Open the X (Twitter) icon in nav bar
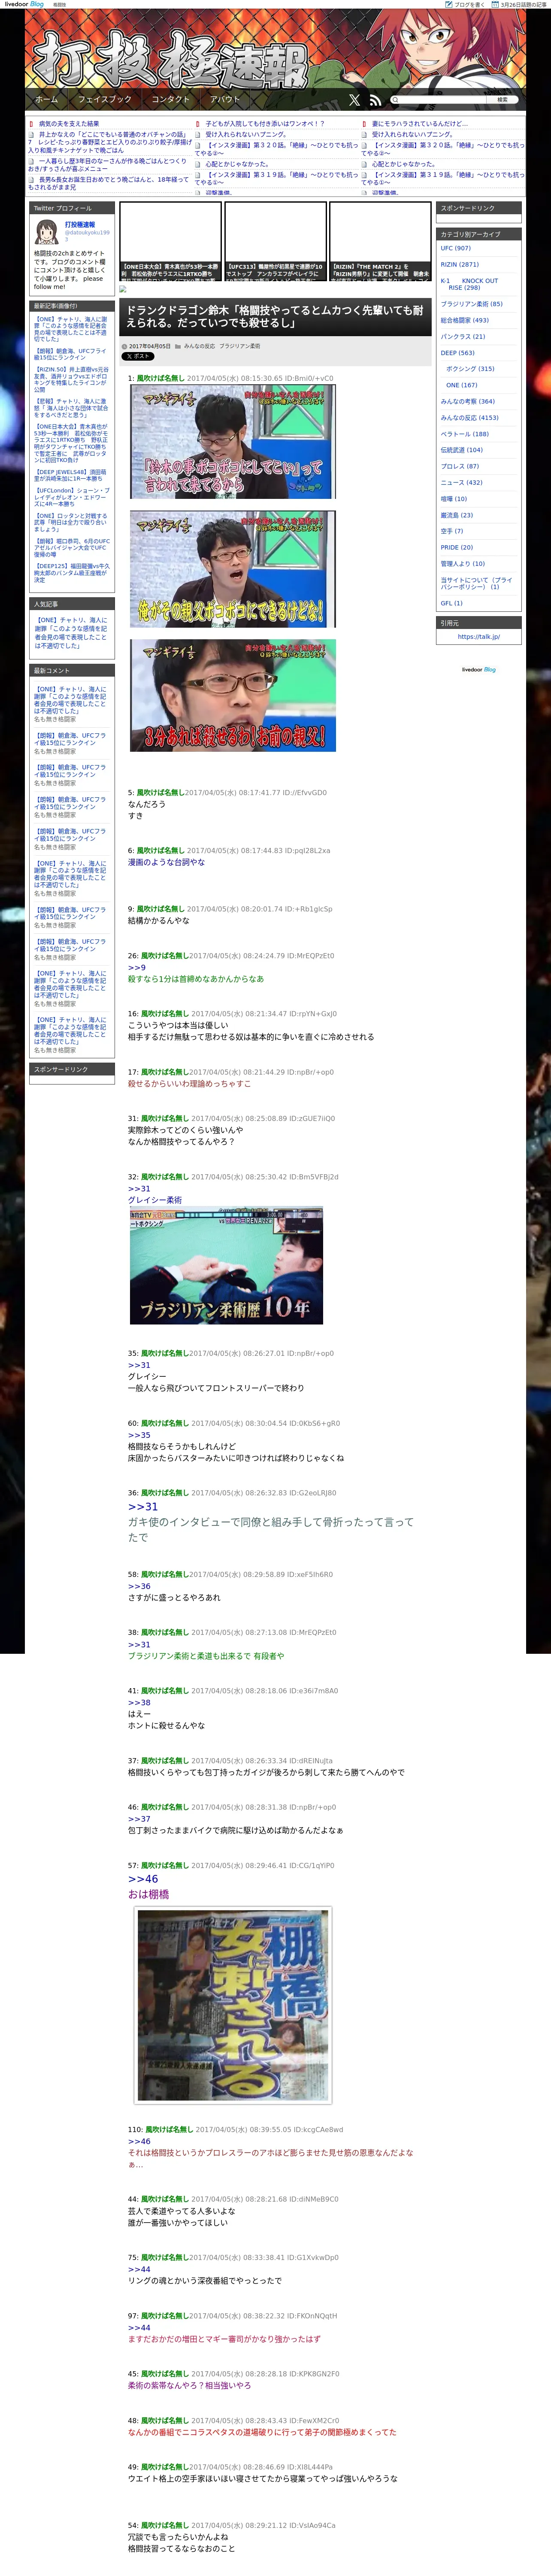 (x=354, y=100)
